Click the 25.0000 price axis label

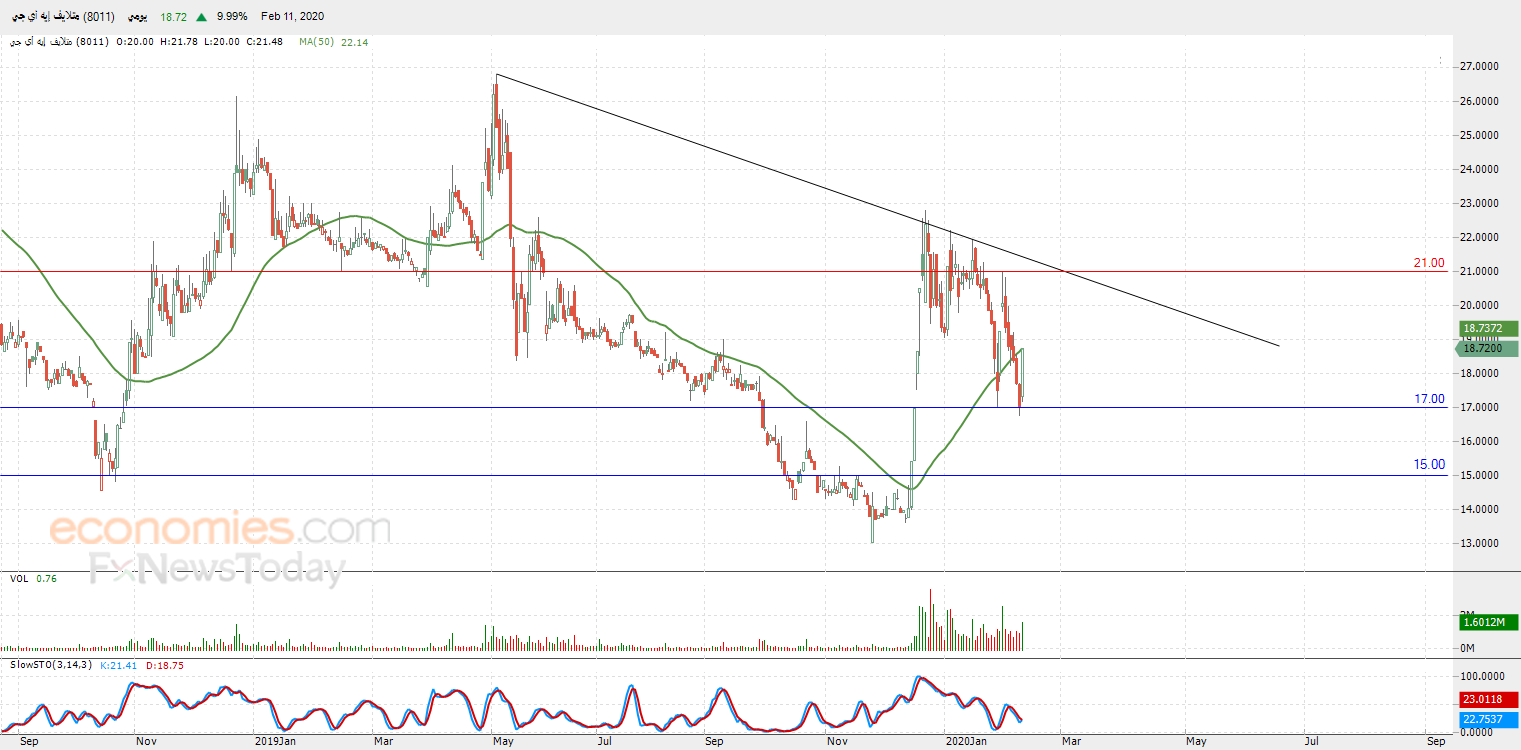coord(1480,135)
